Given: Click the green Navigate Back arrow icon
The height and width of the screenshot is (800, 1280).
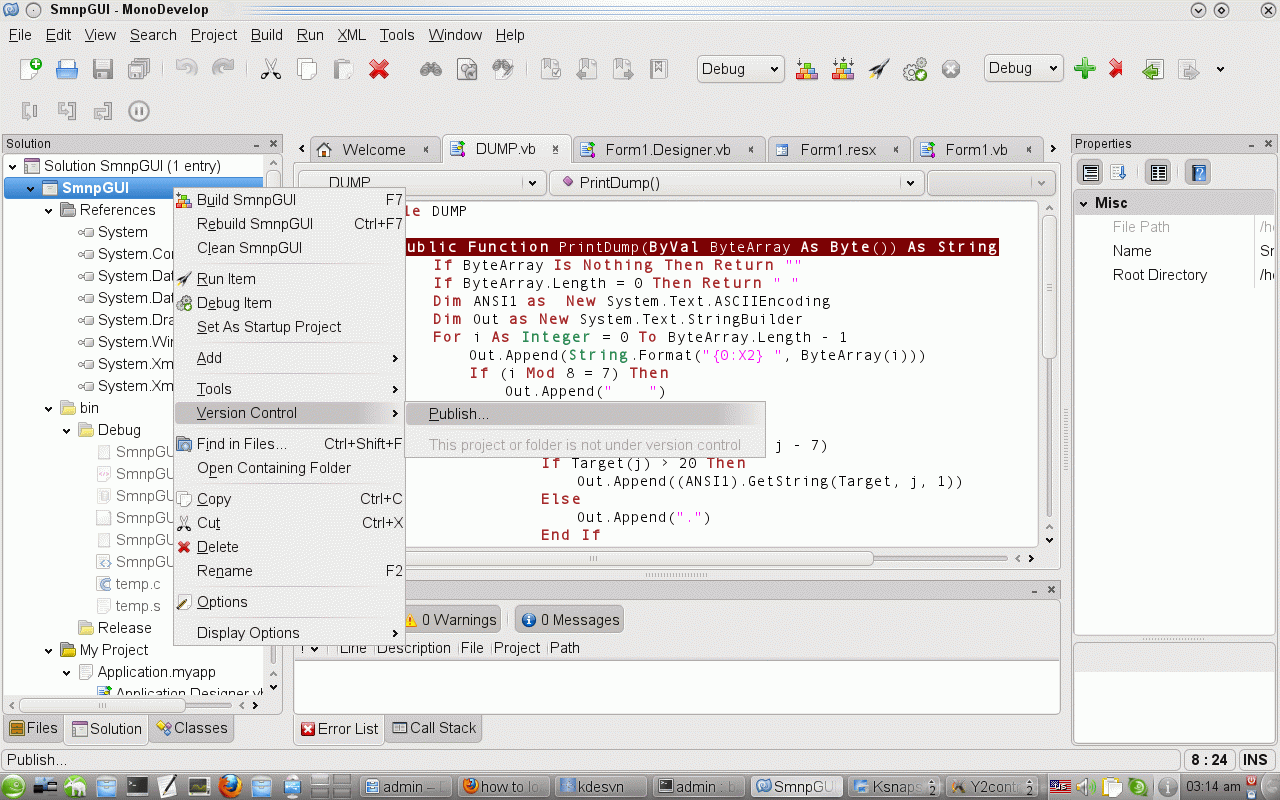Looking at the screenshot, I should (1153, 69).
